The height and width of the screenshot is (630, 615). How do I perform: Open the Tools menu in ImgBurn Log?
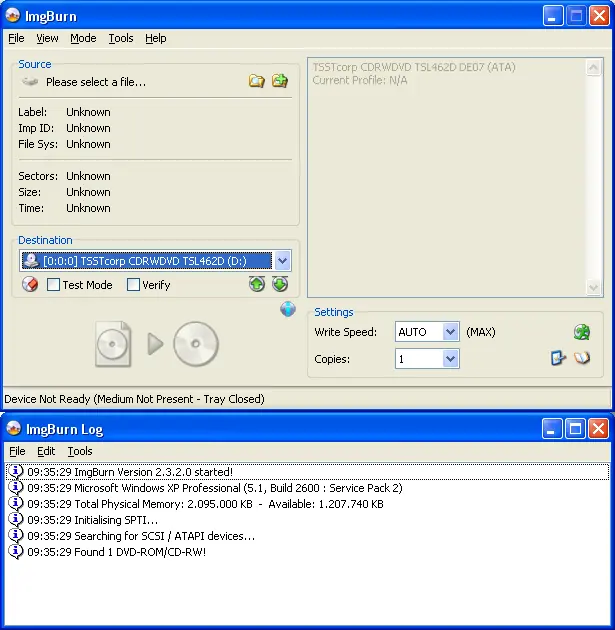(x=80, y=451)
